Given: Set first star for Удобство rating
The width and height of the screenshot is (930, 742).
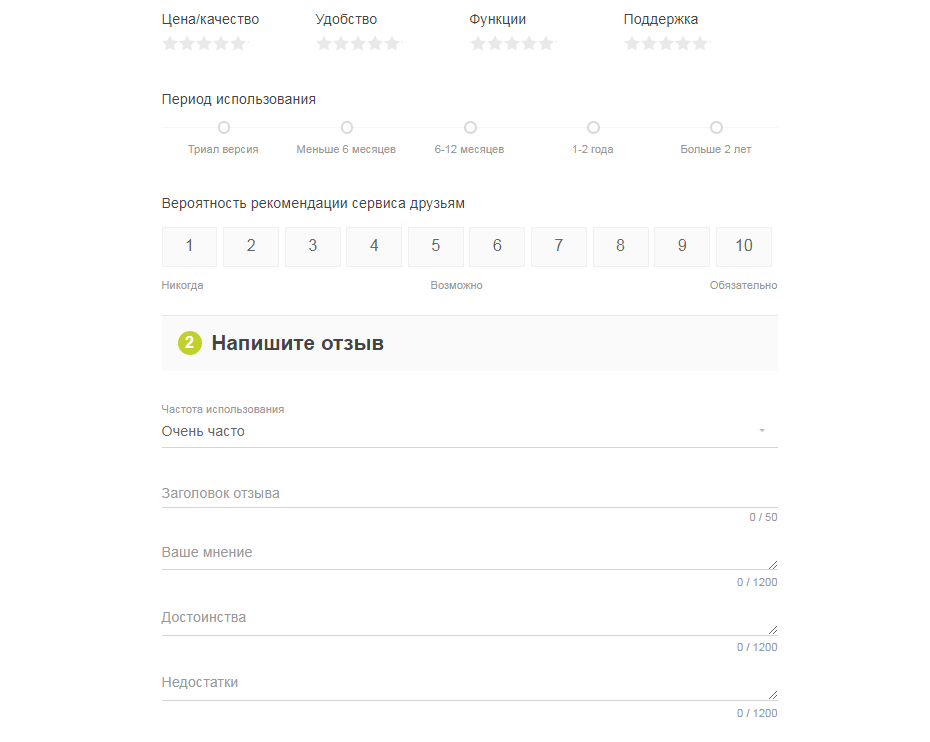Looking at the screenshot, I should coord(324,43).
